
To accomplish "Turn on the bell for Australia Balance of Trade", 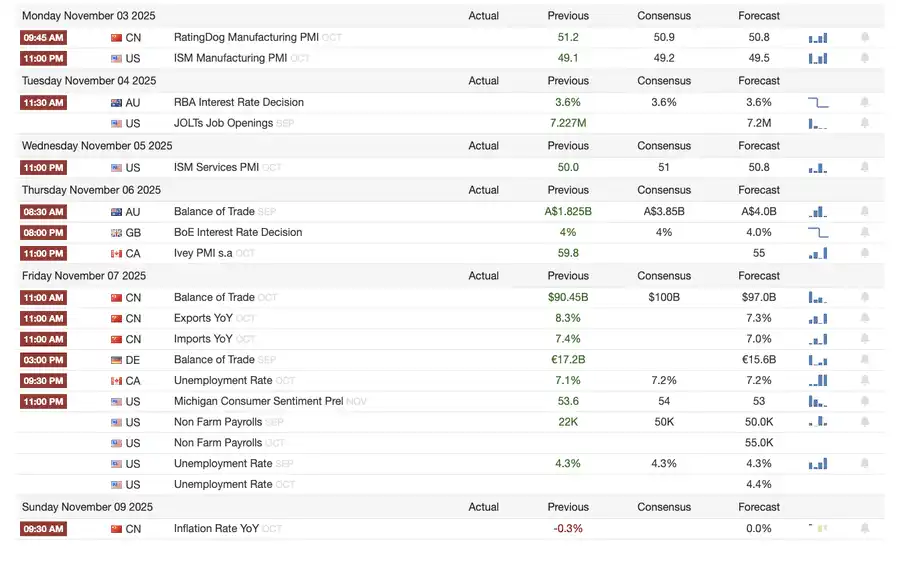I will [865, 212].
